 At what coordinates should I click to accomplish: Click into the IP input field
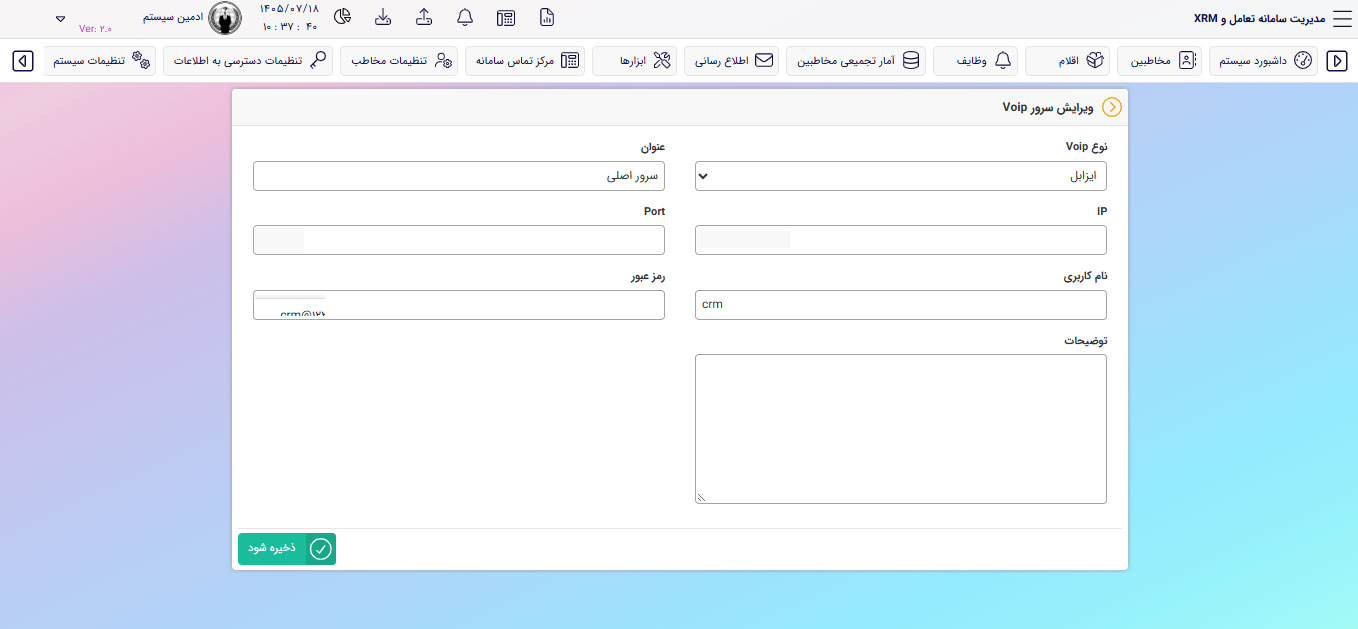pyautogui.click(x=901, y=240)
